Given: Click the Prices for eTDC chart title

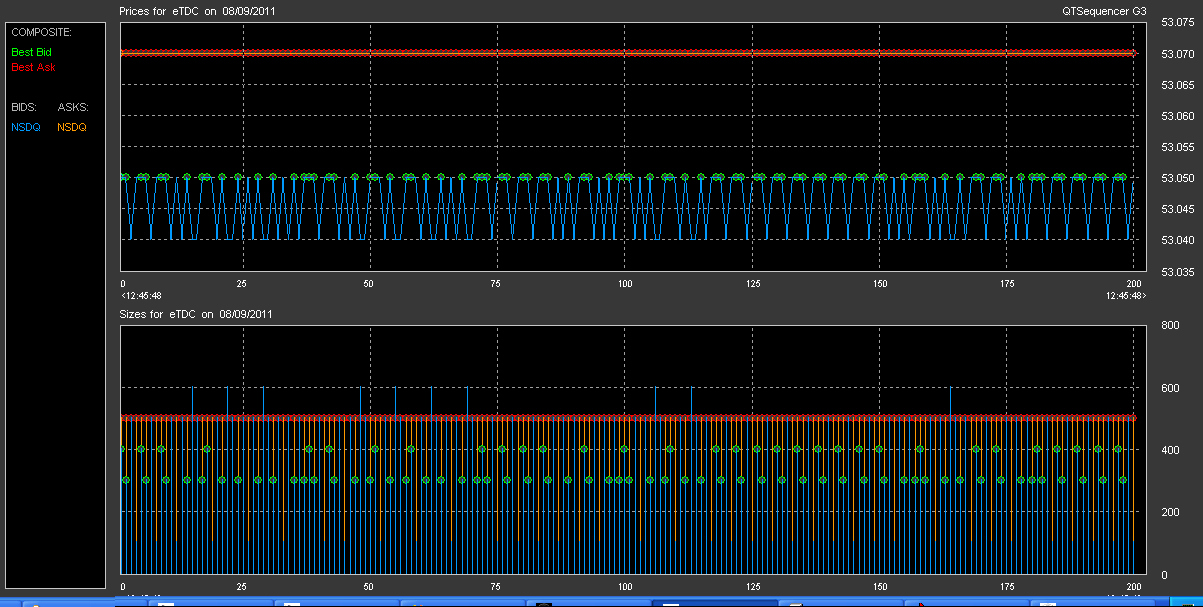Looking at the screenshot, I should (198, 11).
